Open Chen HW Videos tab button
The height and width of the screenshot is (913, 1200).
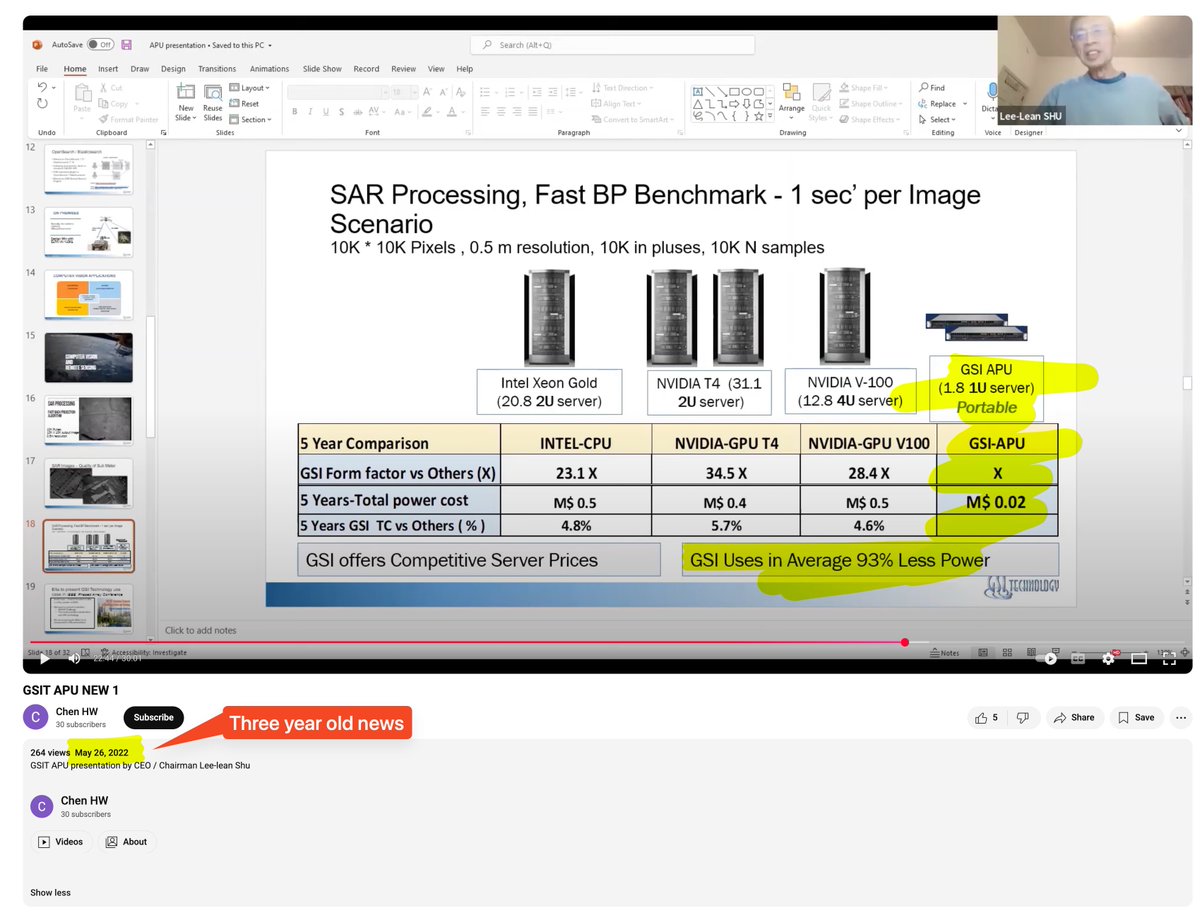point(61,842)
